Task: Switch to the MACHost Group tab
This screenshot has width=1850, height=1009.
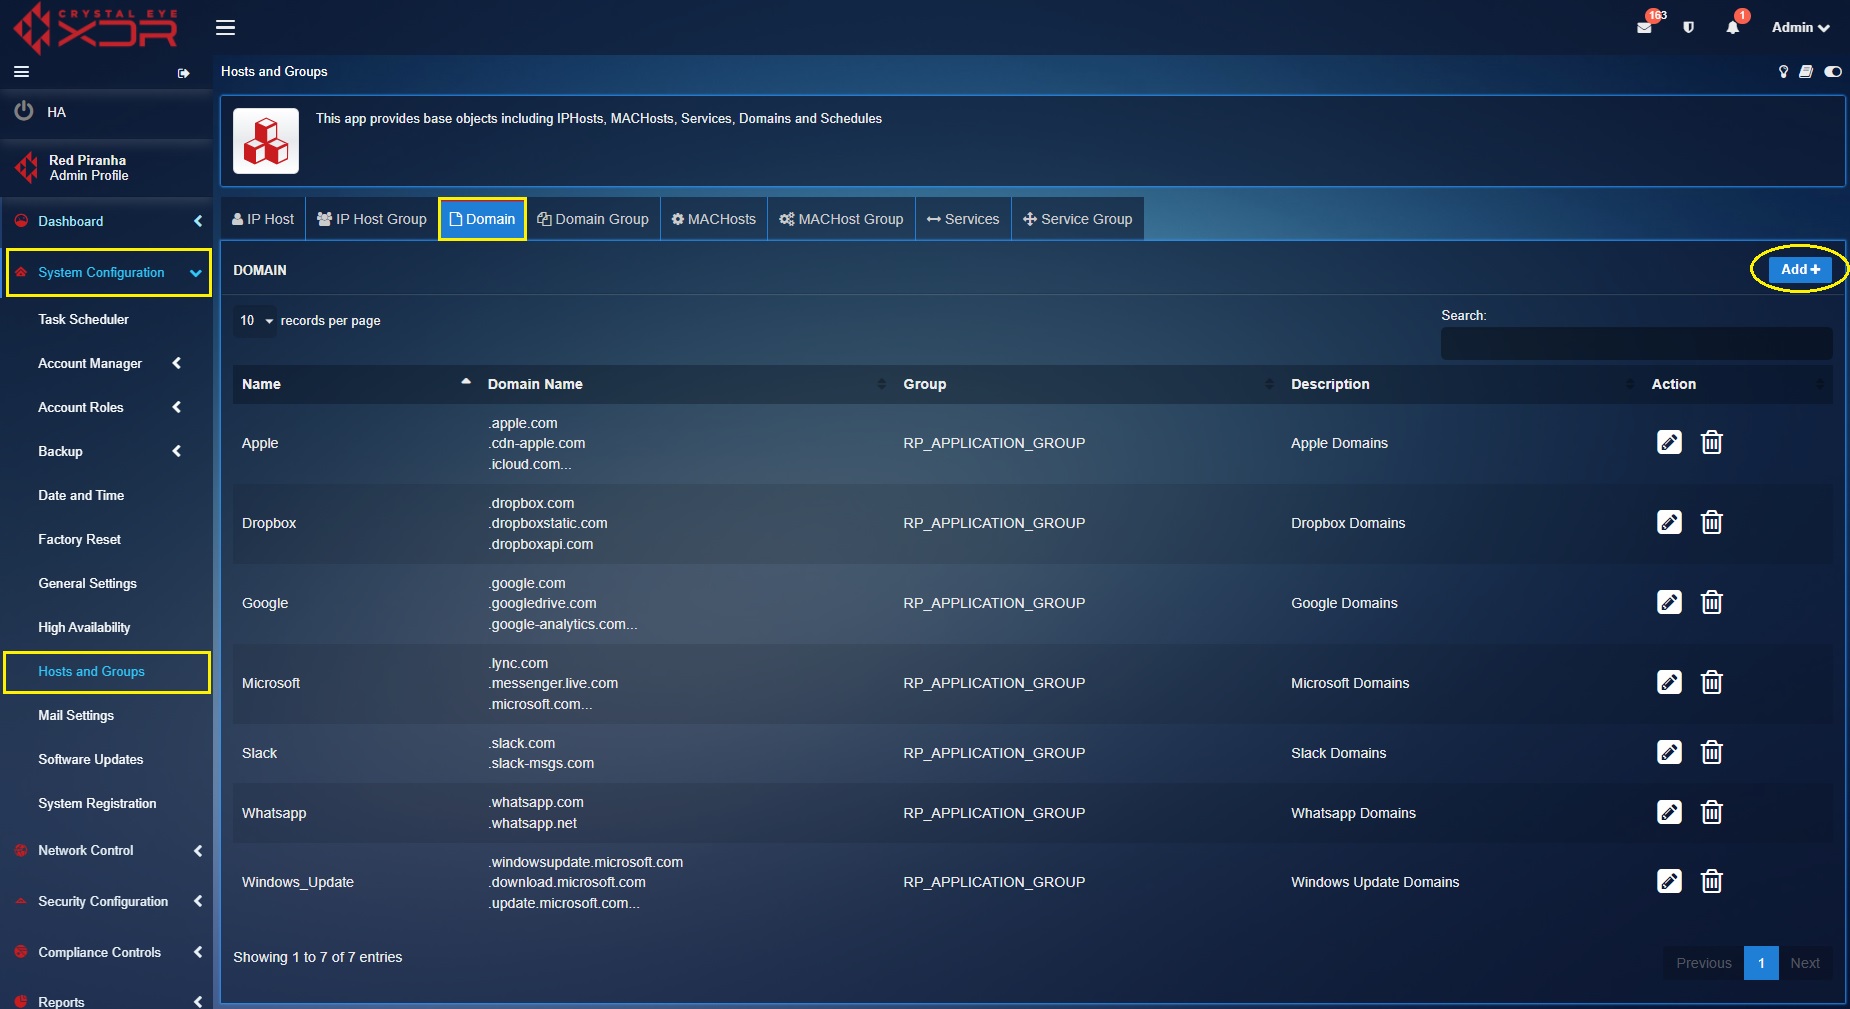Action: click(841, 219)
